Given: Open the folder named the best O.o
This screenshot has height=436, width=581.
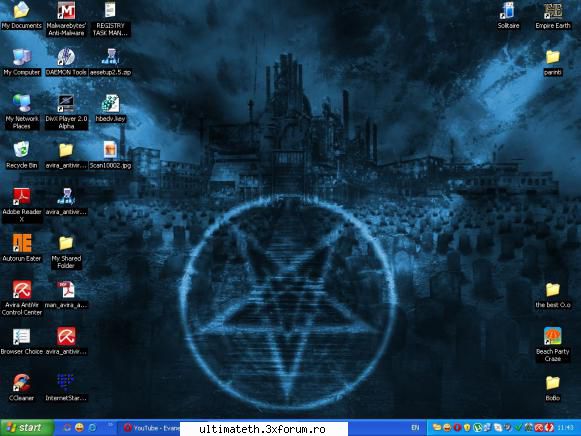Looking at the screenshot, I should pos(552,294).
